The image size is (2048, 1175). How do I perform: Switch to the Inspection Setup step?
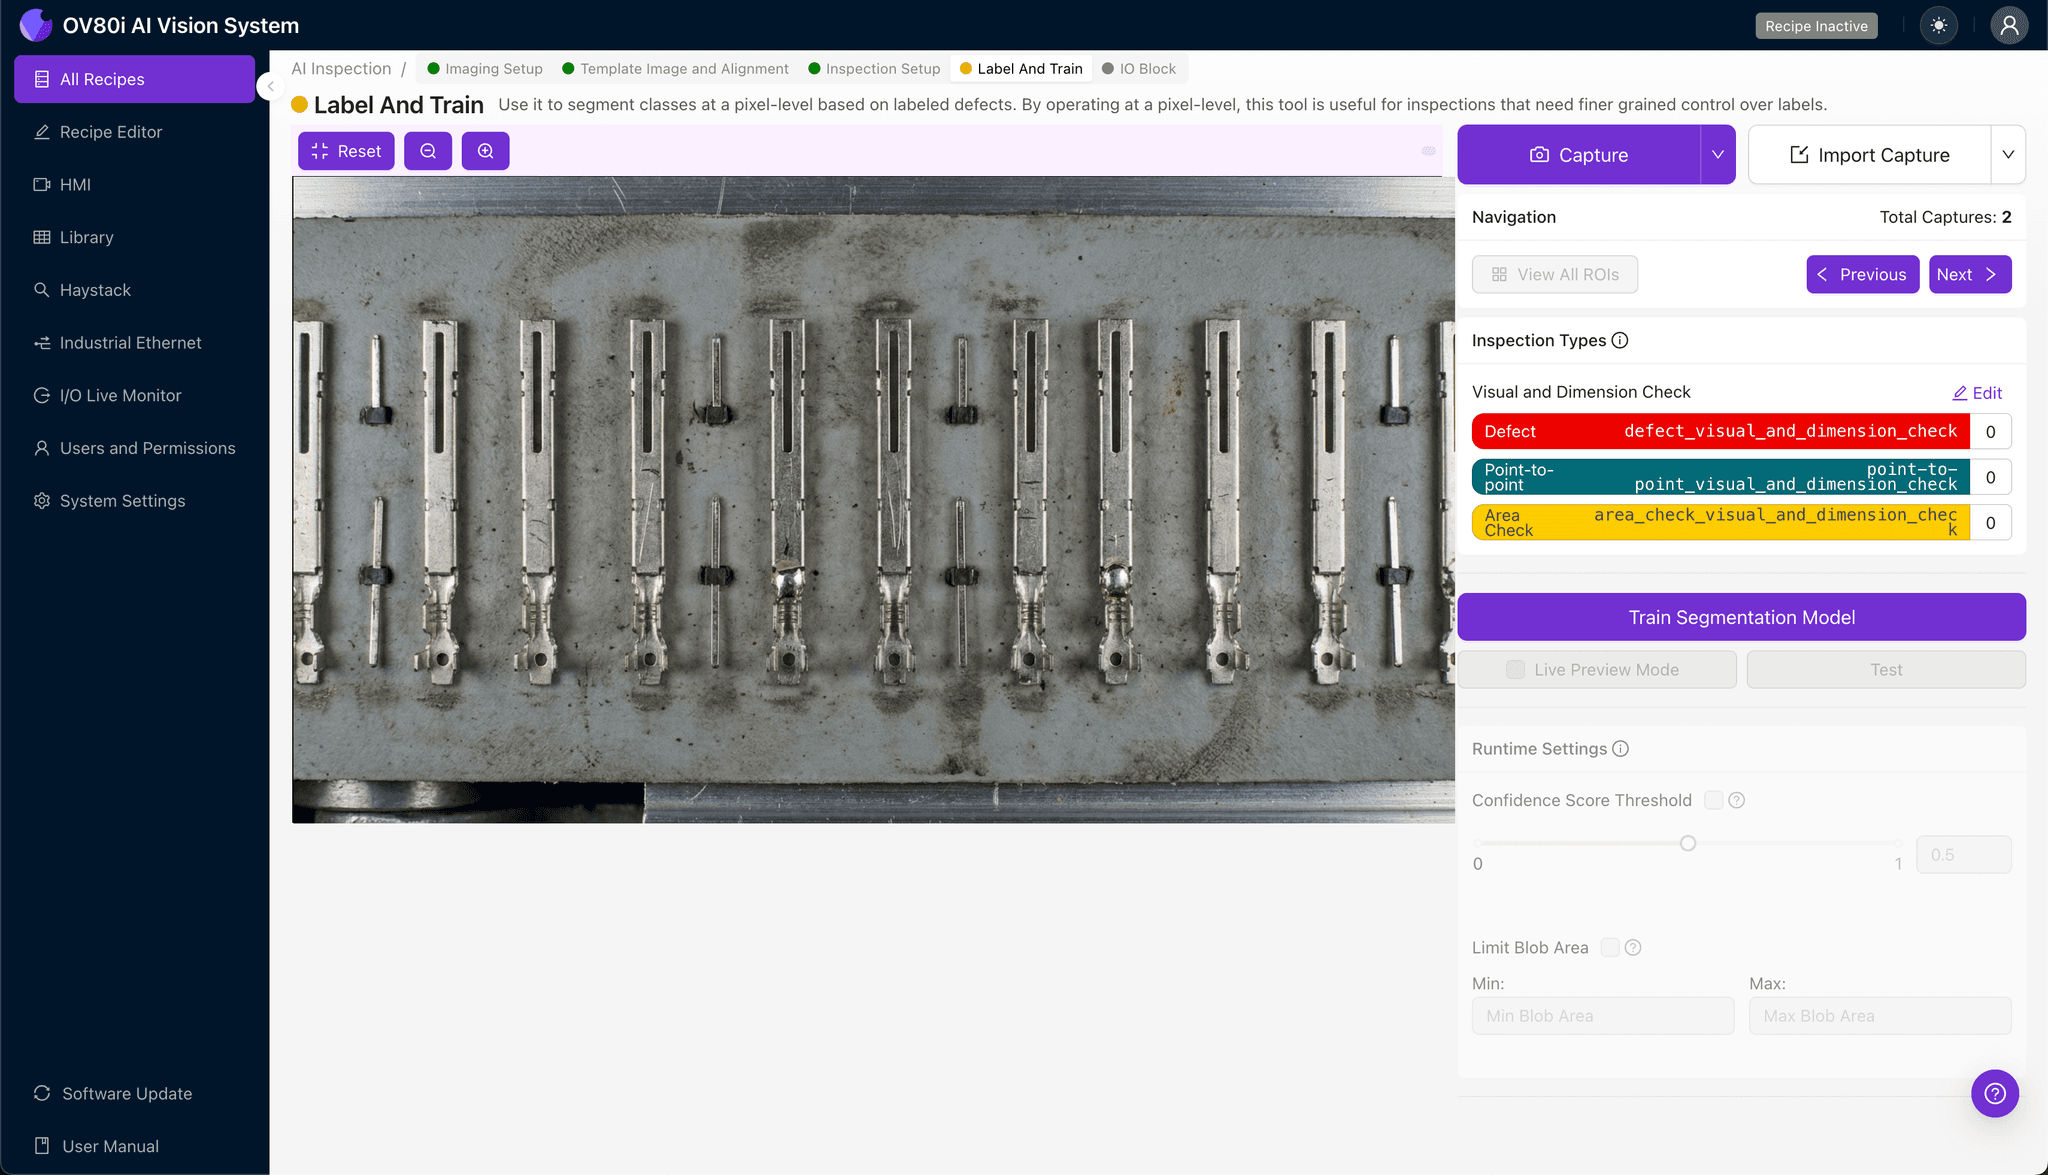point(882,68)
